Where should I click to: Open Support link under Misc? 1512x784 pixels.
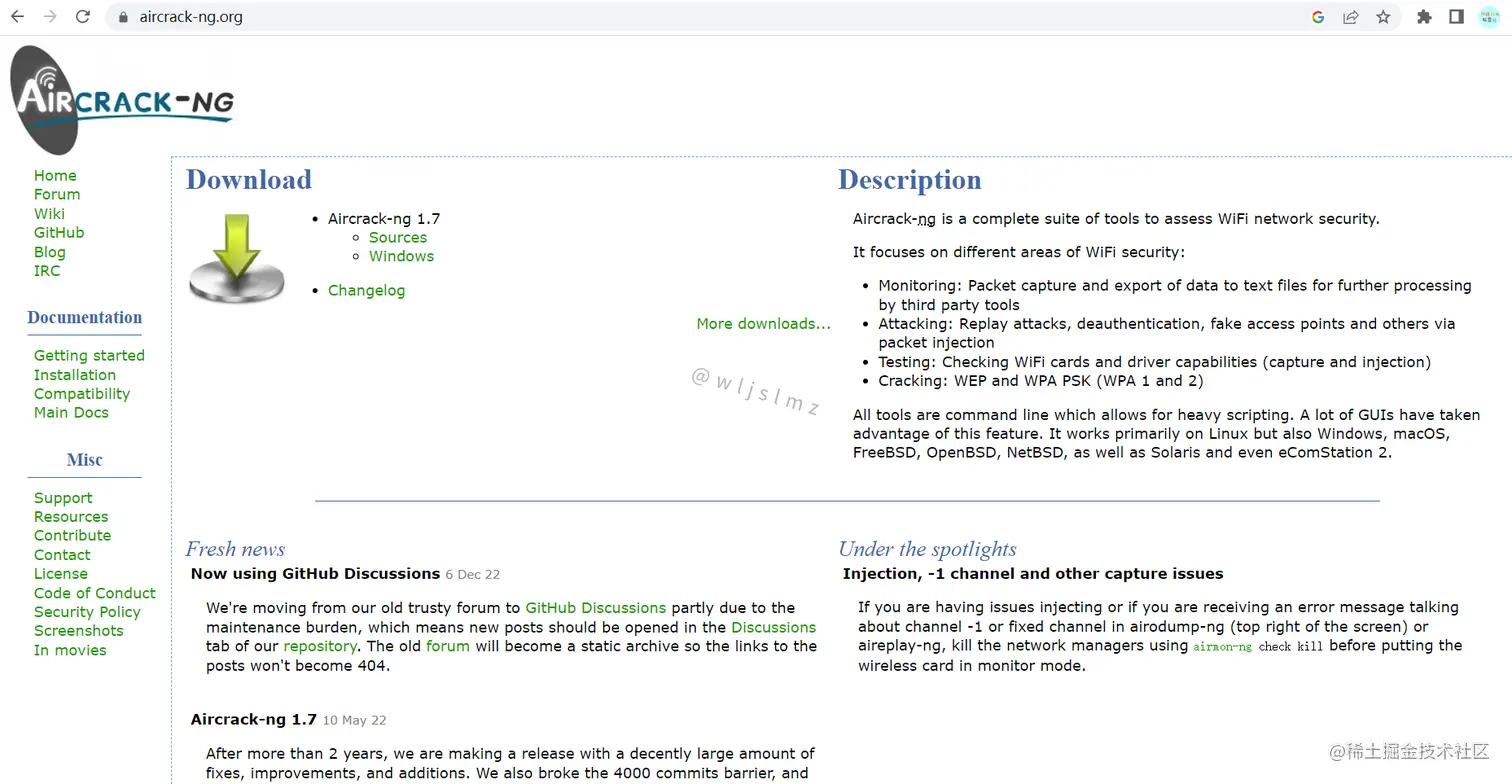click(x=63, y=498)
